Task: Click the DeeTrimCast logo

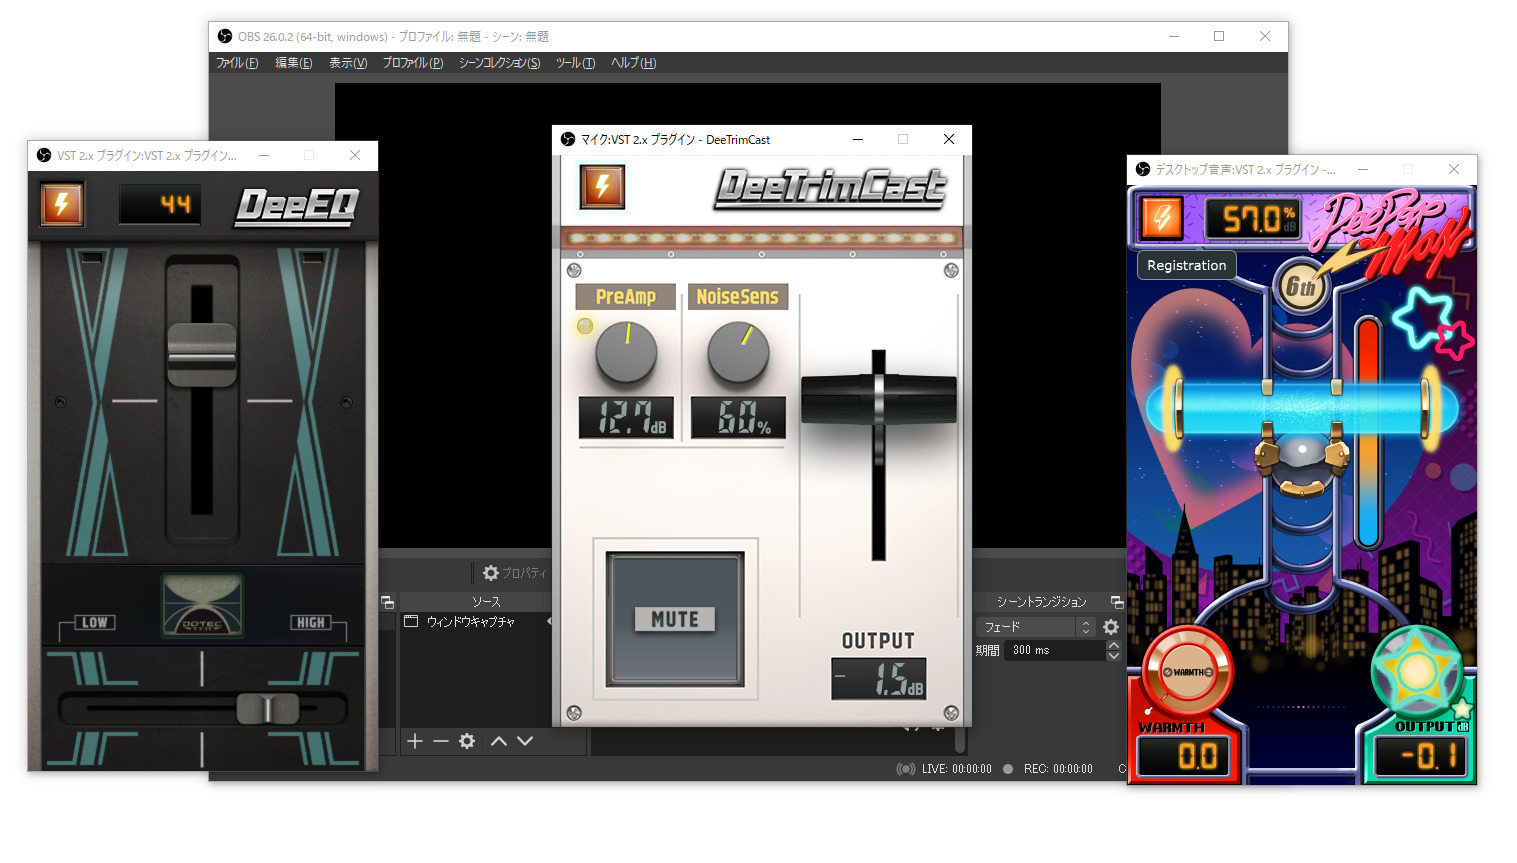Action: (x=830, y=188)
